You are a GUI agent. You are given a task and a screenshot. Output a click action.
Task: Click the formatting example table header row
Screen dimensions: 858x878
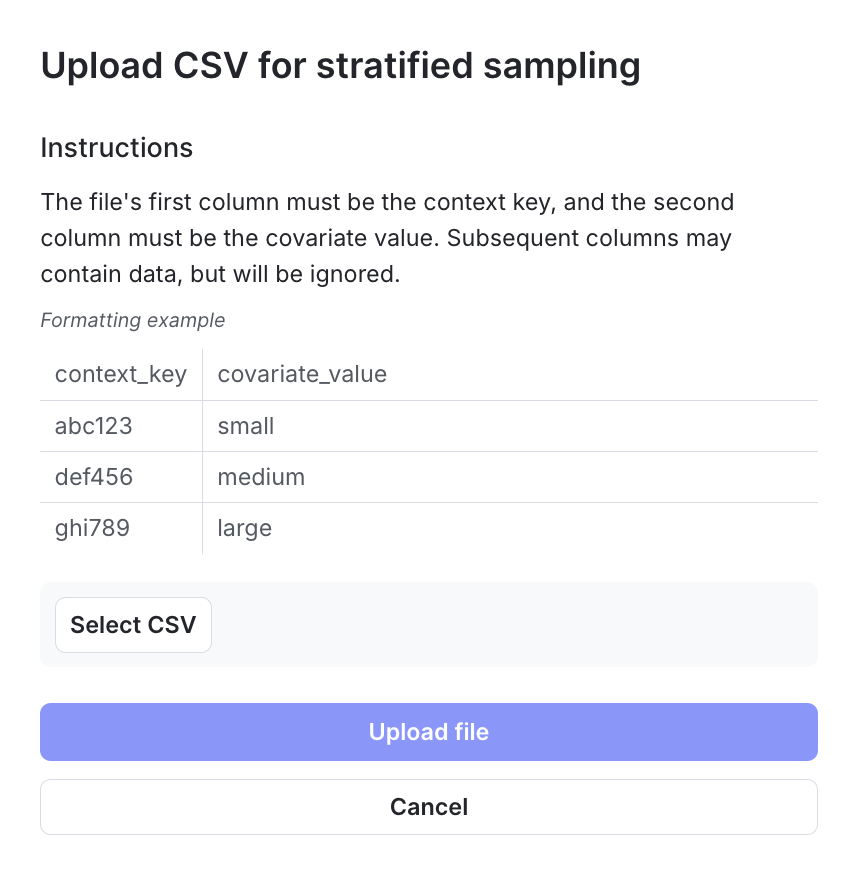[428, 374]
